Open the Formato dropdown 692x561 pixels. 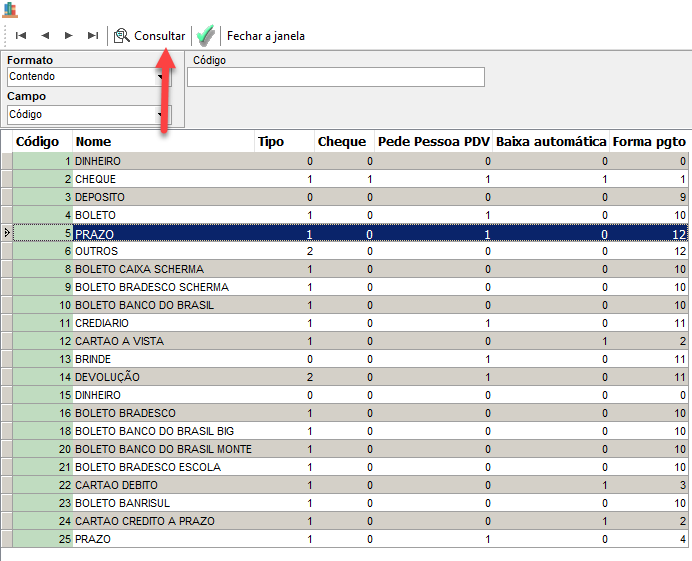160,77
